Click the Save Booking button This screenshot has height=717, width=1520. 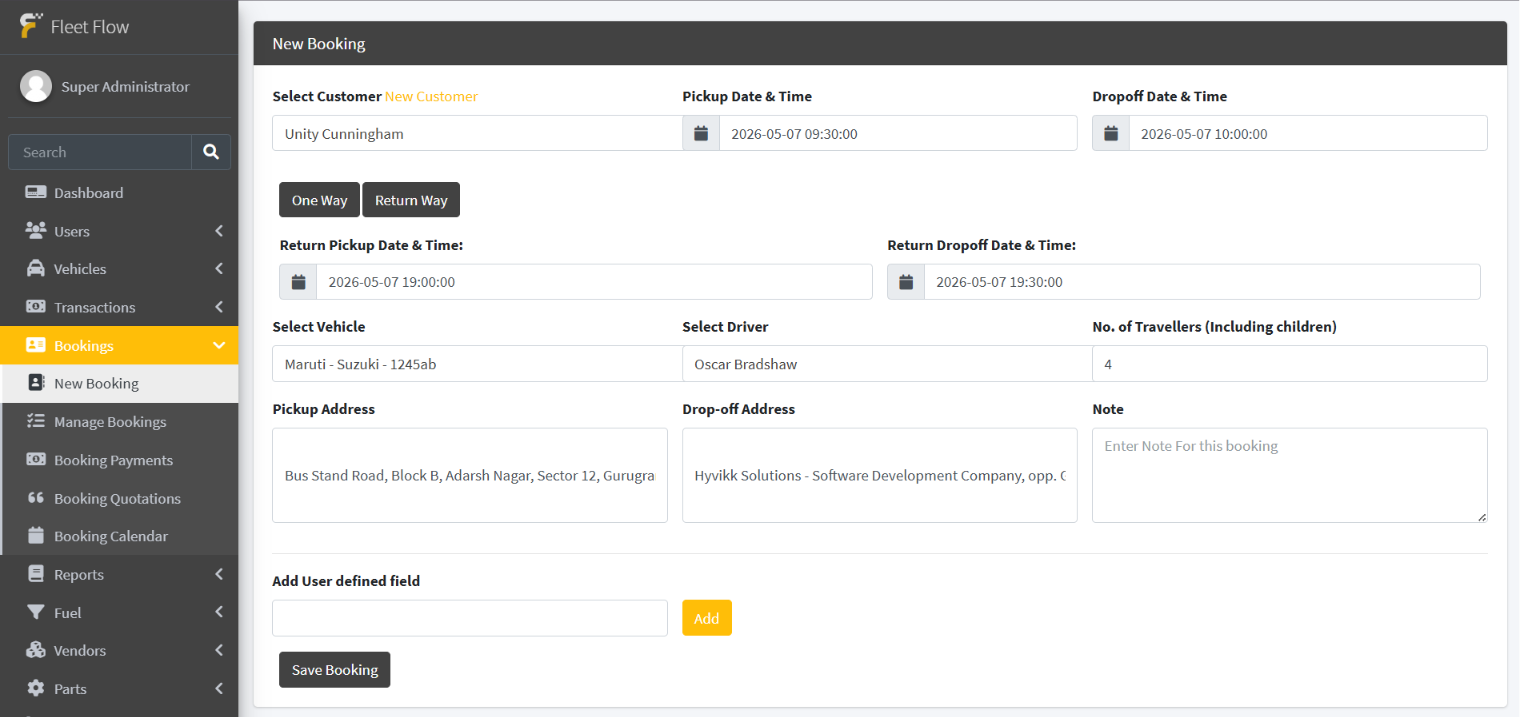coord(334,670)
